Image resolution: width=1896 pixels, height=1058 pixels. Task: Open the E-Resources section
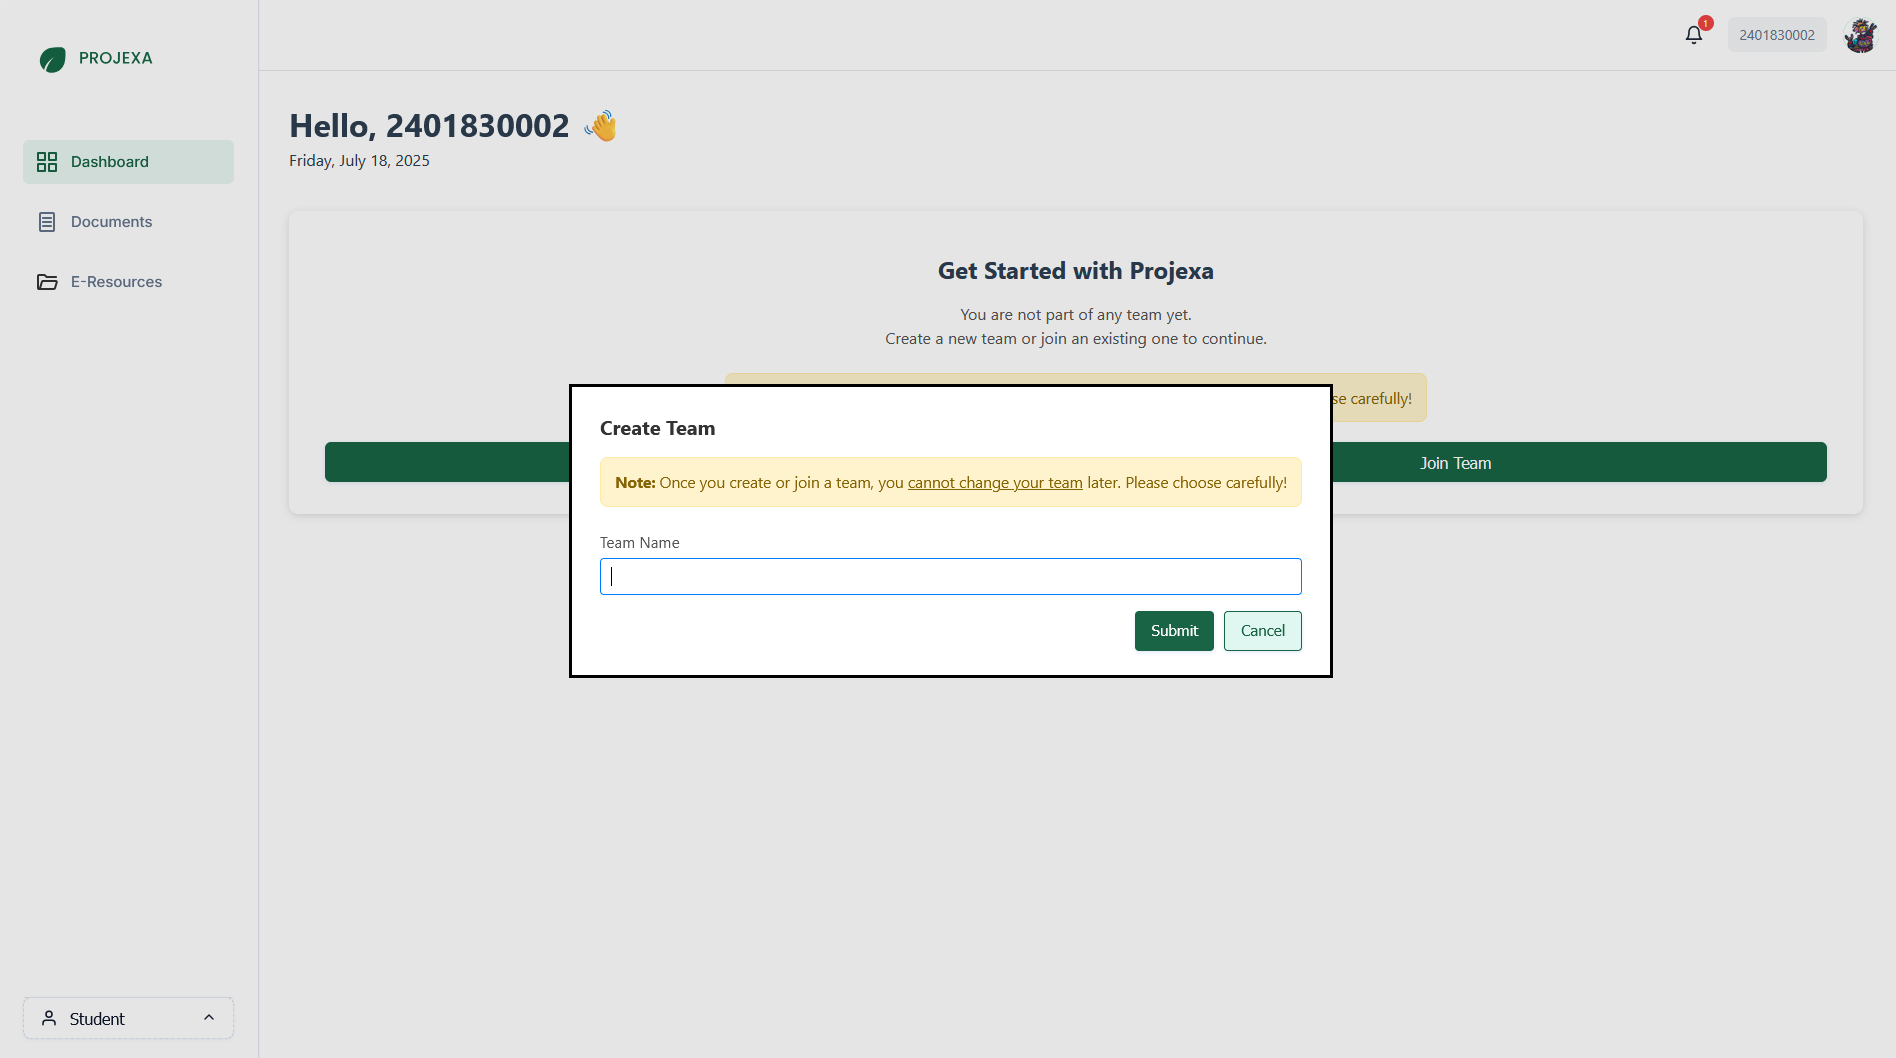click(116, 282)
